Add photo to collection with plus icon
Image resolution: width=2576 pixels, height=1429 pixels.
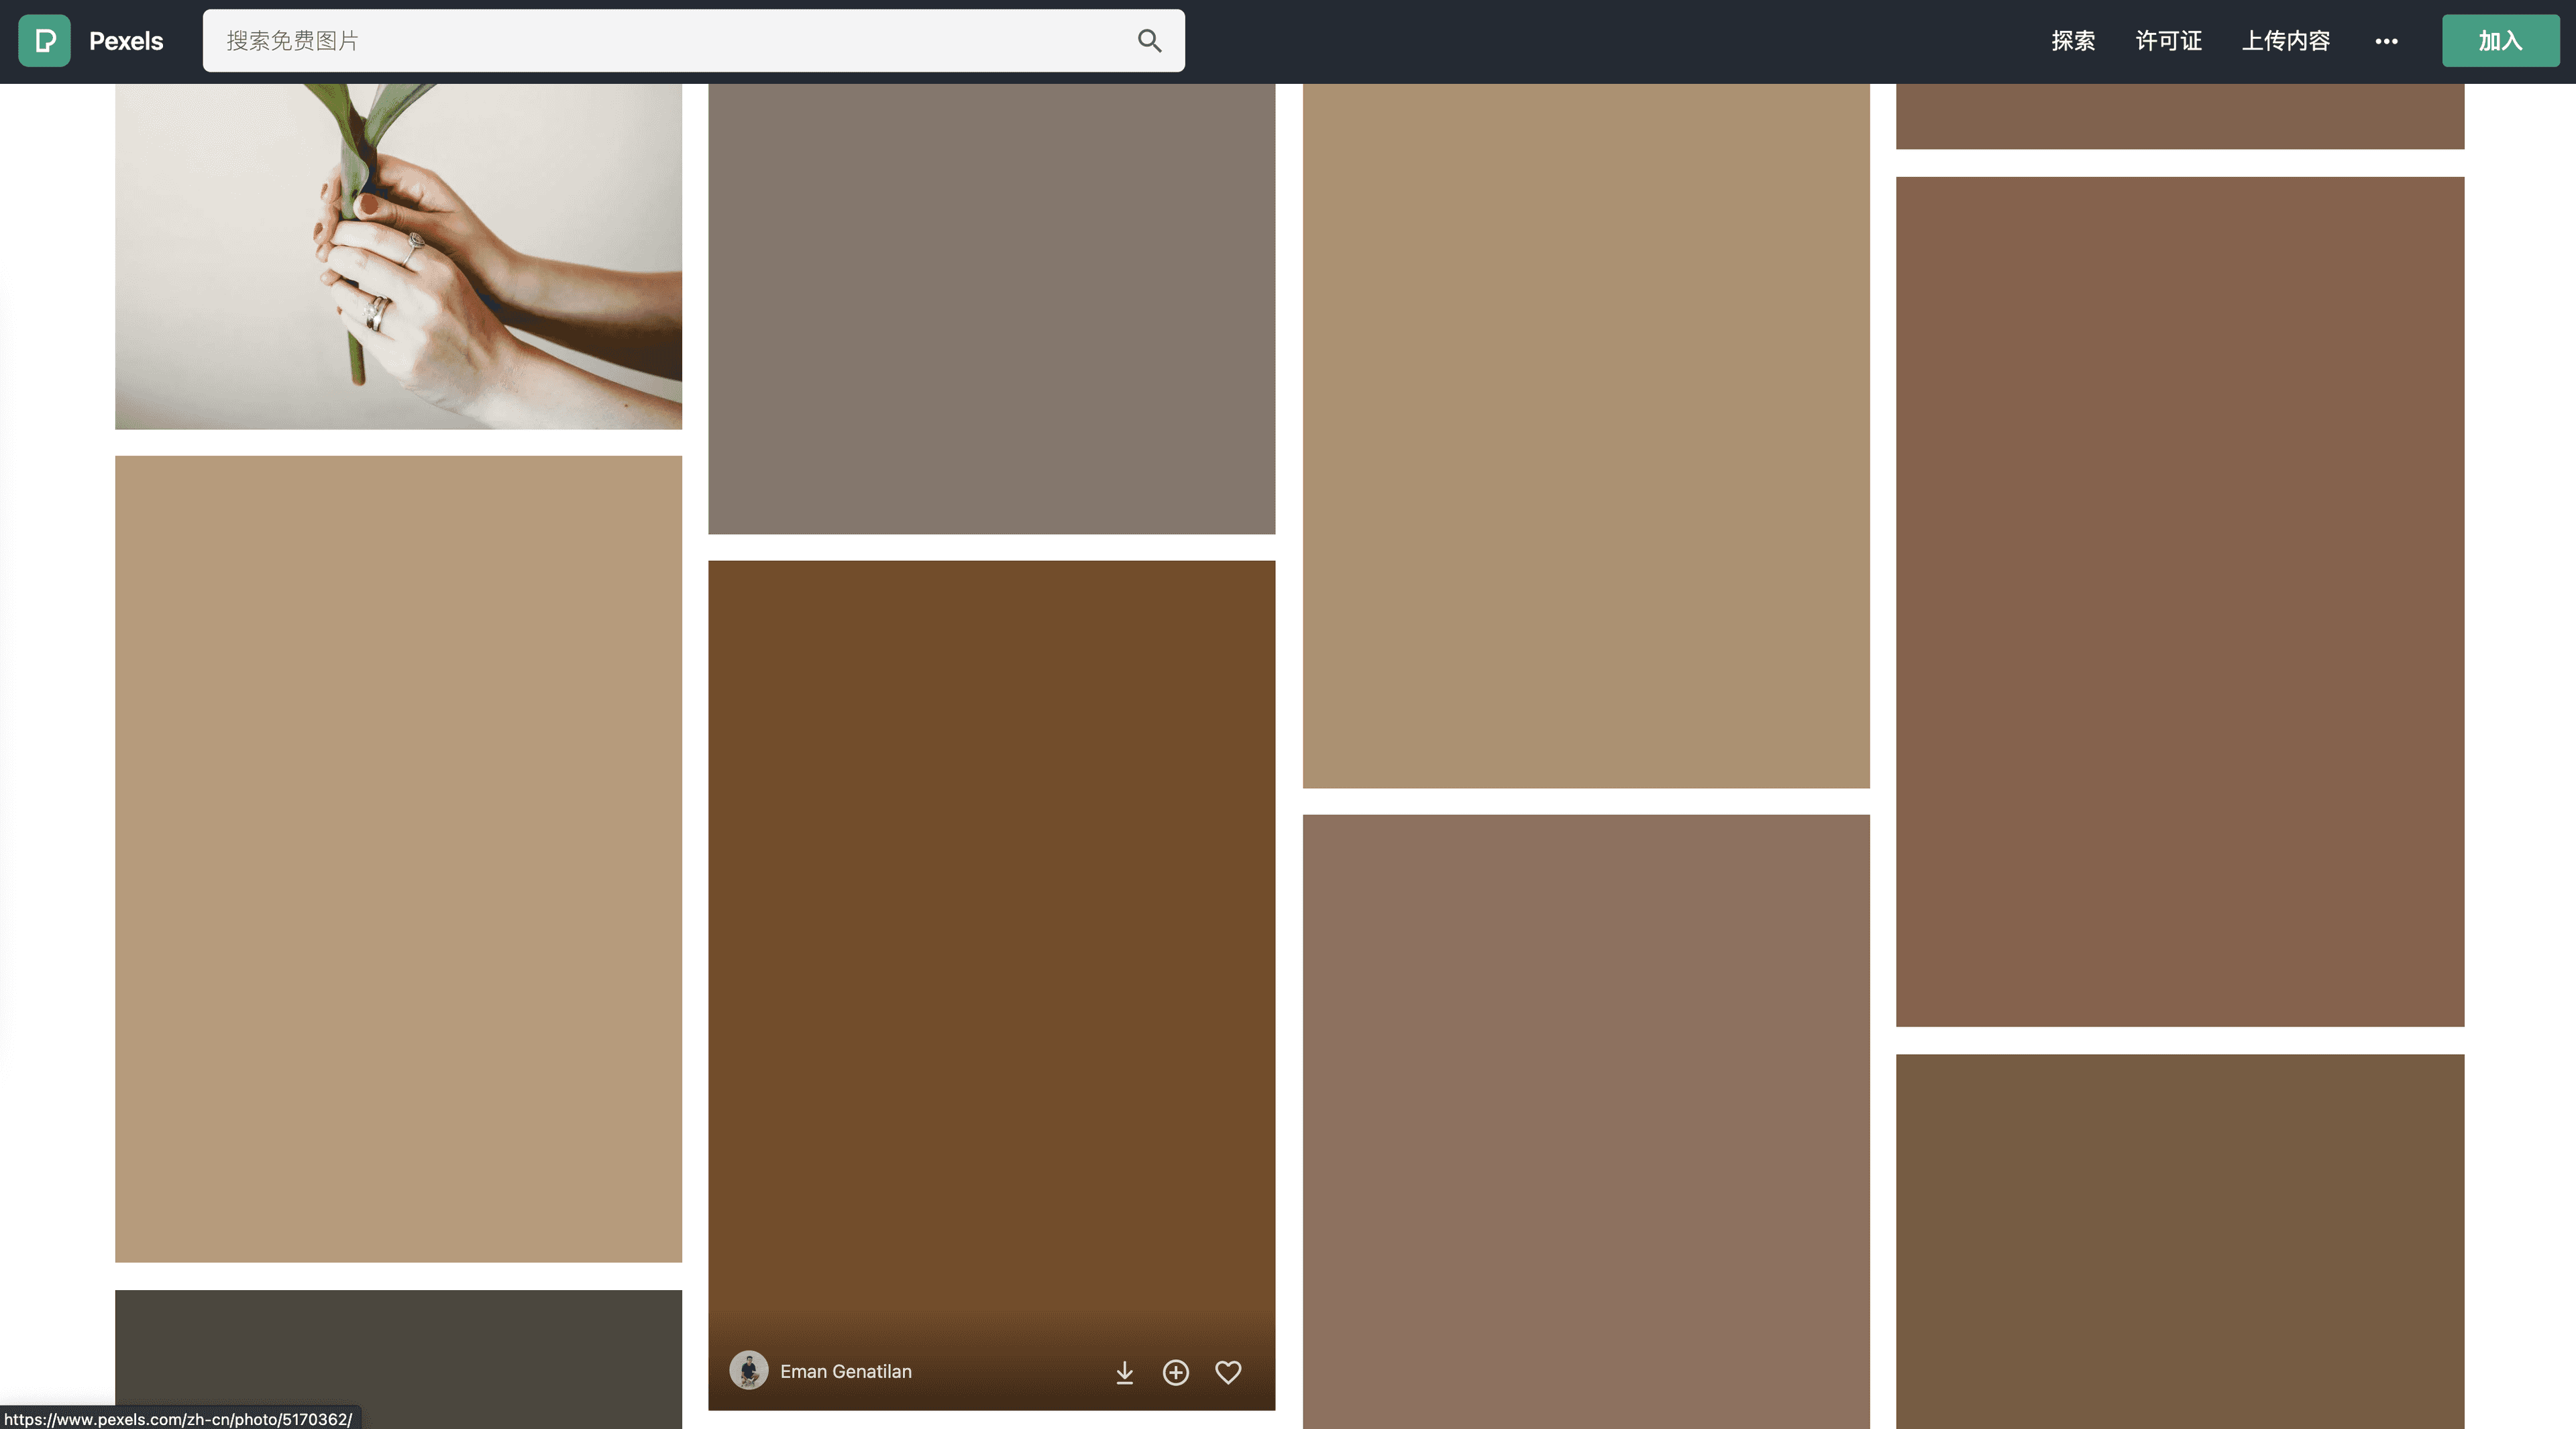tap(1176, 1372)
